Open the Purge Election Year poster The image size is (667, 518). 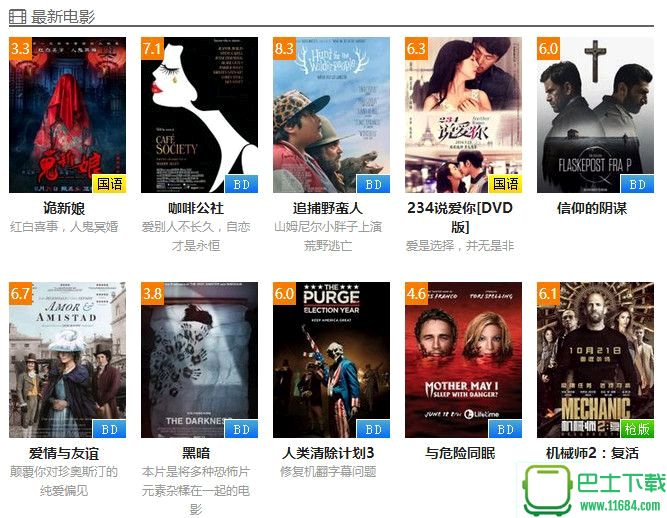(331, 360)
